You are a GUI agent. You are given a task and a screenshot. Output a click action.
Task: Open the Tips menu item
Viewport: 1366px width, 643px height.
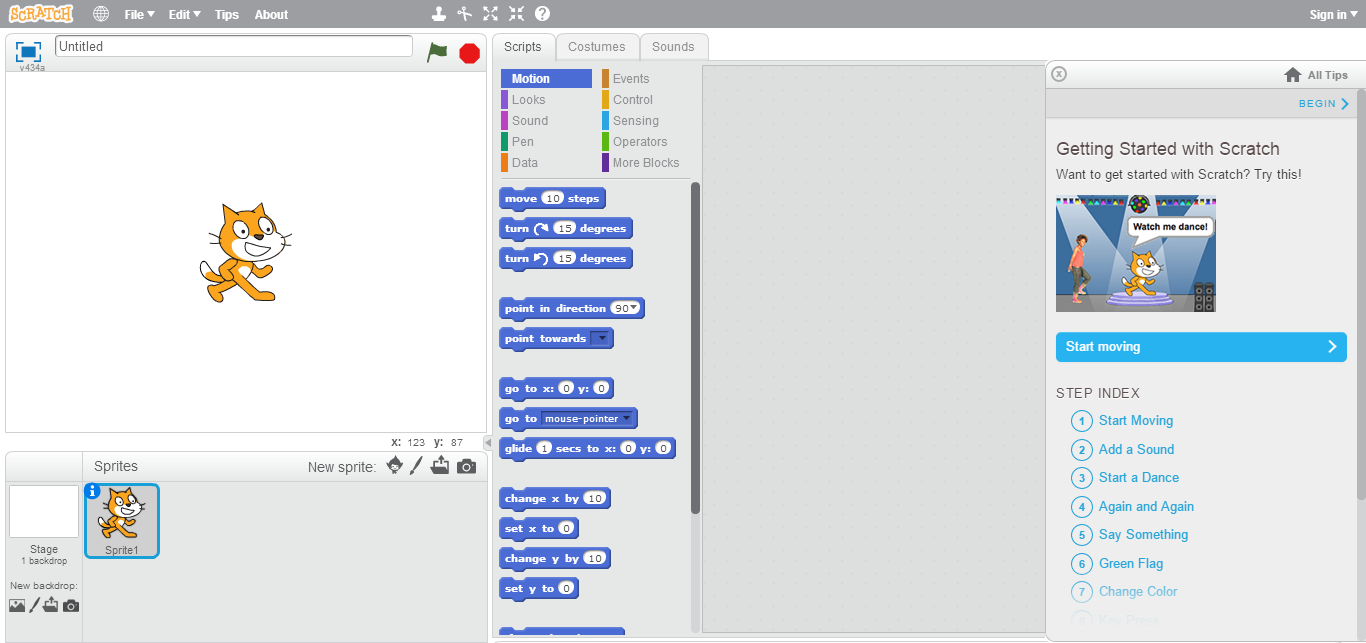pos(227,14)
